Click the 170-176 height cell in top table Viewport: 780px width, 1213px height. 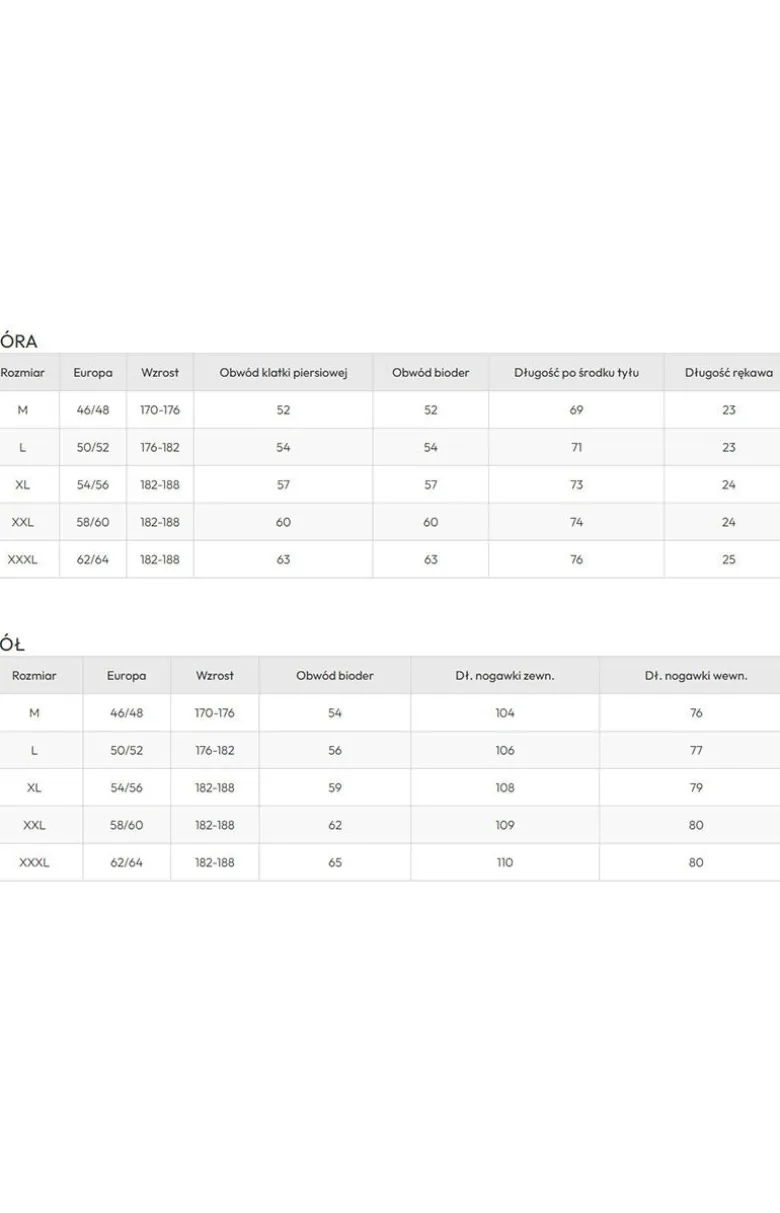coord(160,410)
